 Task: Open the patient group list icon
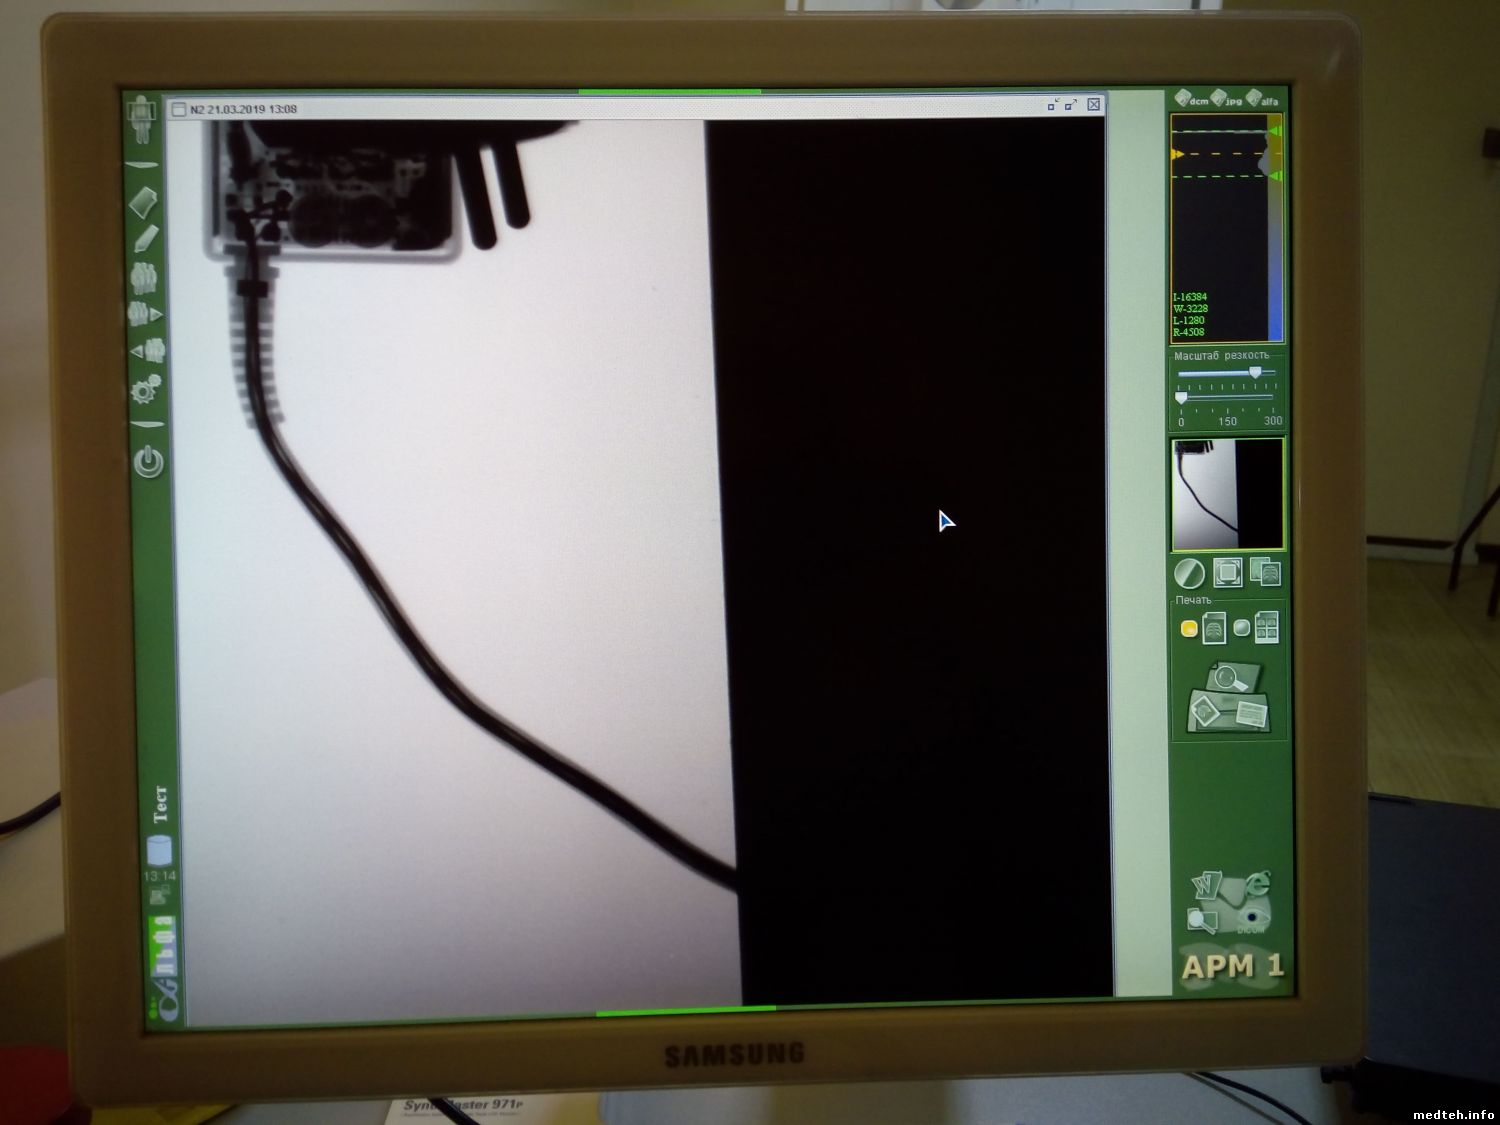[x=145, y=276]
